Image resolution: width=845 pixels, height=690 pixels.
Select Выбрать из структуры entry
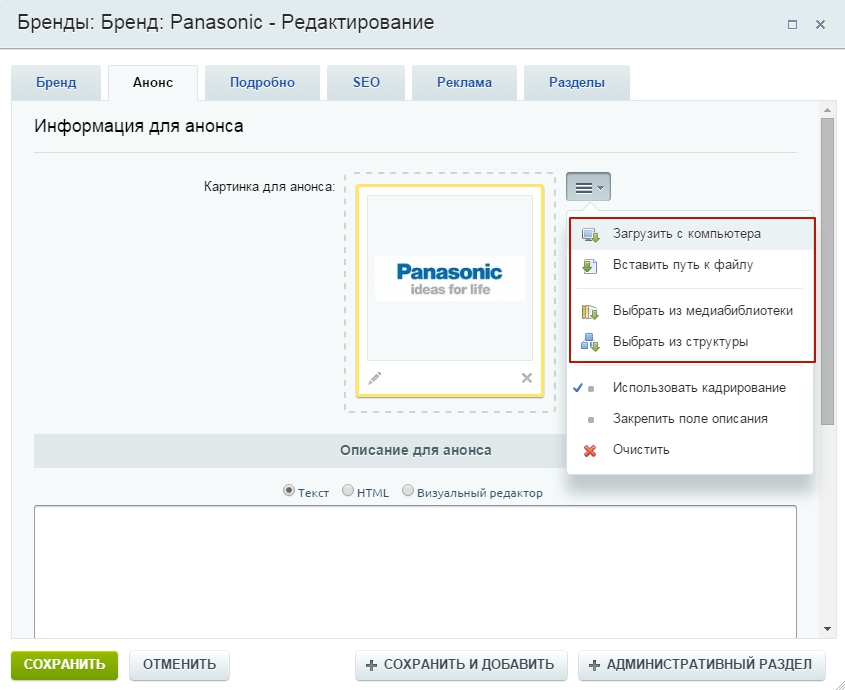coord(692,342)
